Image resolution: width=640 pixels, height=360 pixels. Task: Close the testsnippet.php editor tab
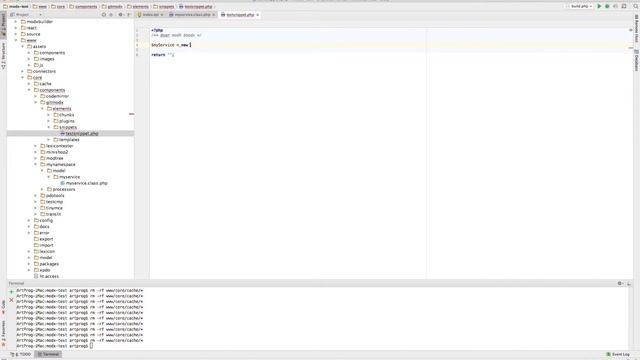[258, 15]
